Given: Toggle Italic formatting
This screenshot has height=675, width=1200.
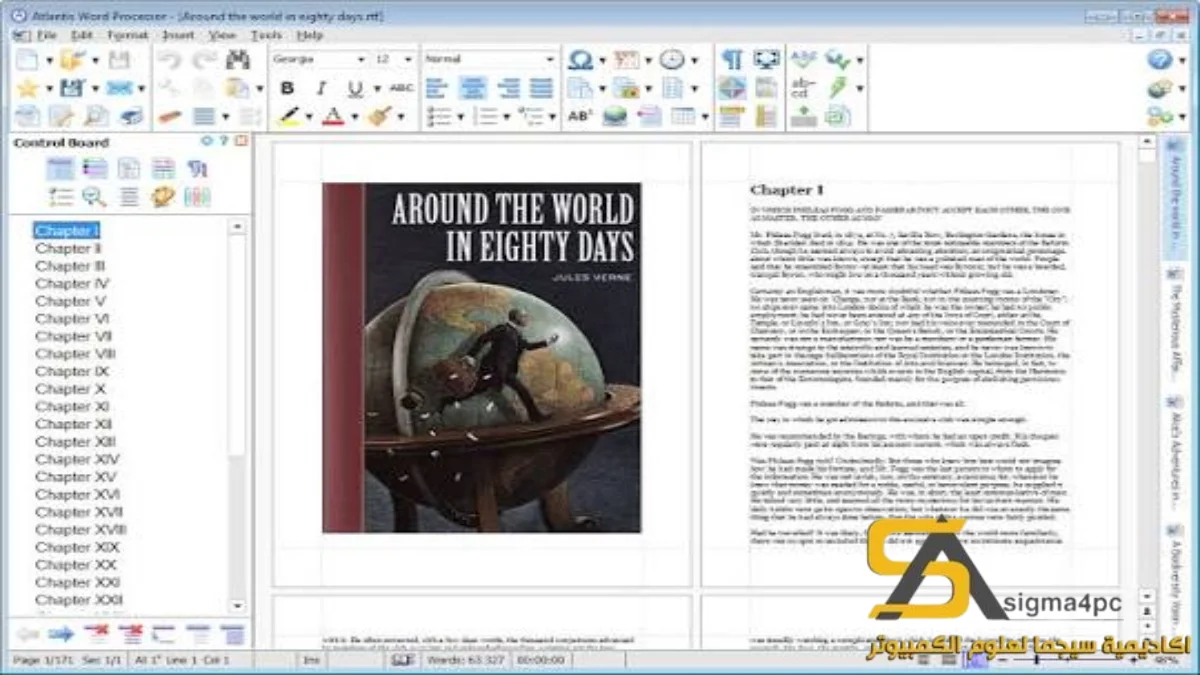Looking at the screenshot, I should click(321, 88).
